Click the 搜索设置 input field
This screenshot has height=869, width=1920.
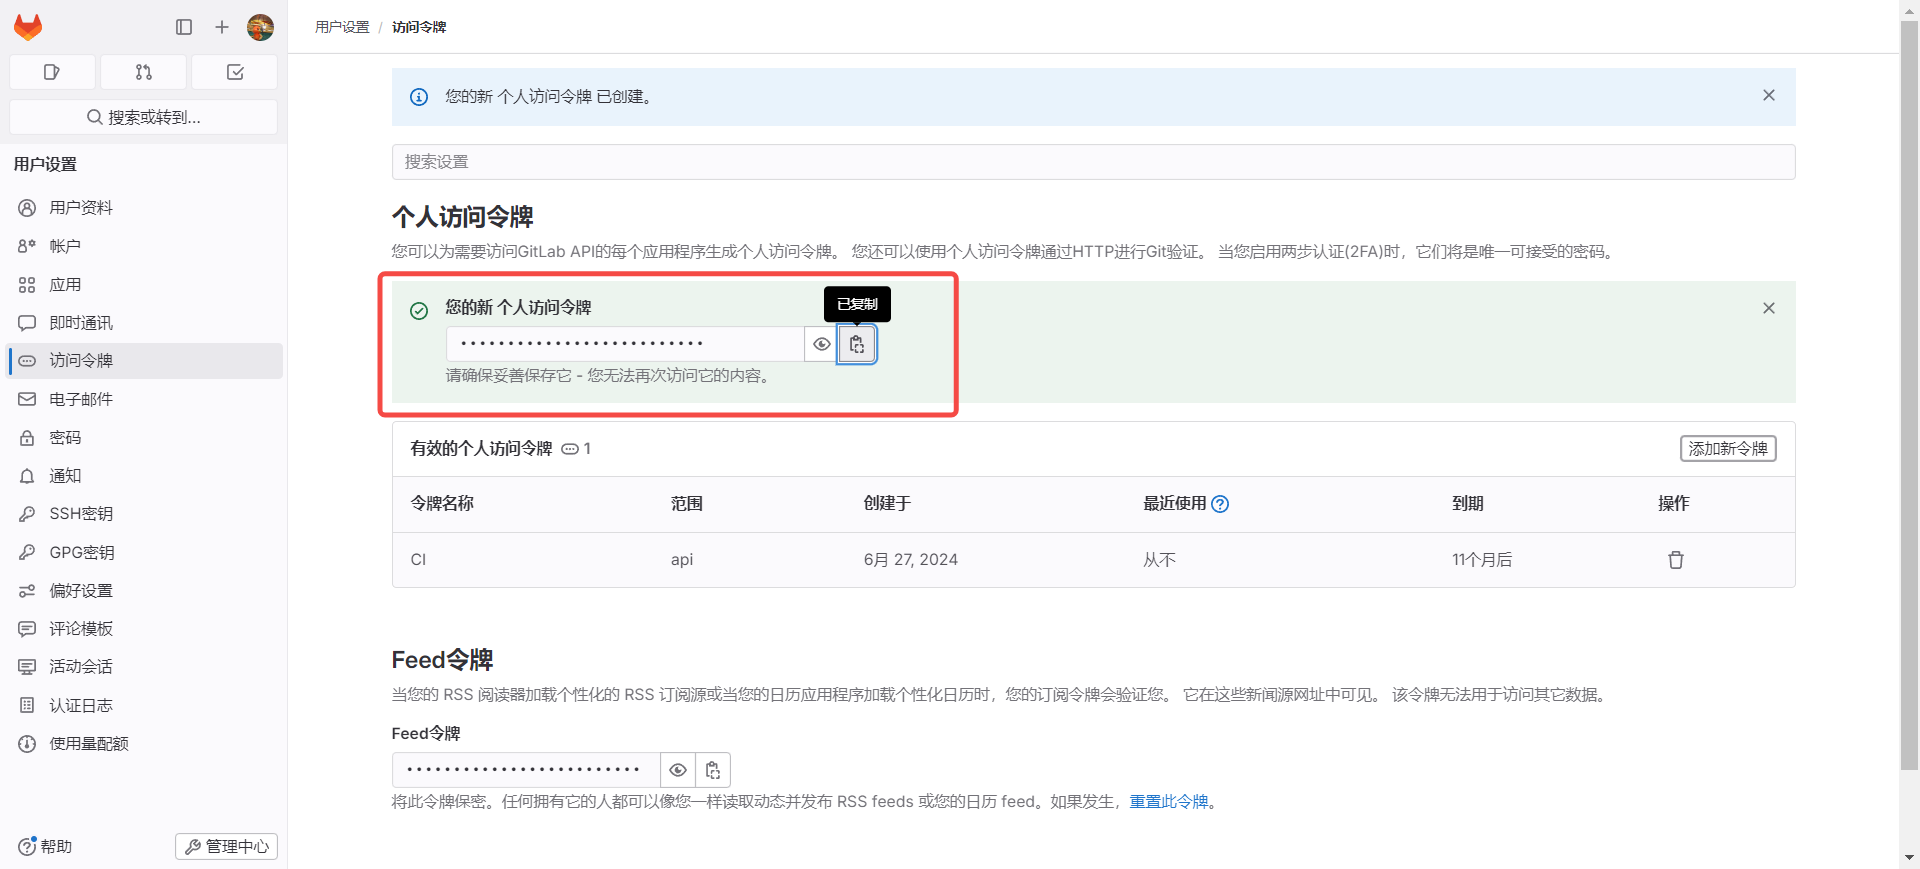tap(1093, 162)
